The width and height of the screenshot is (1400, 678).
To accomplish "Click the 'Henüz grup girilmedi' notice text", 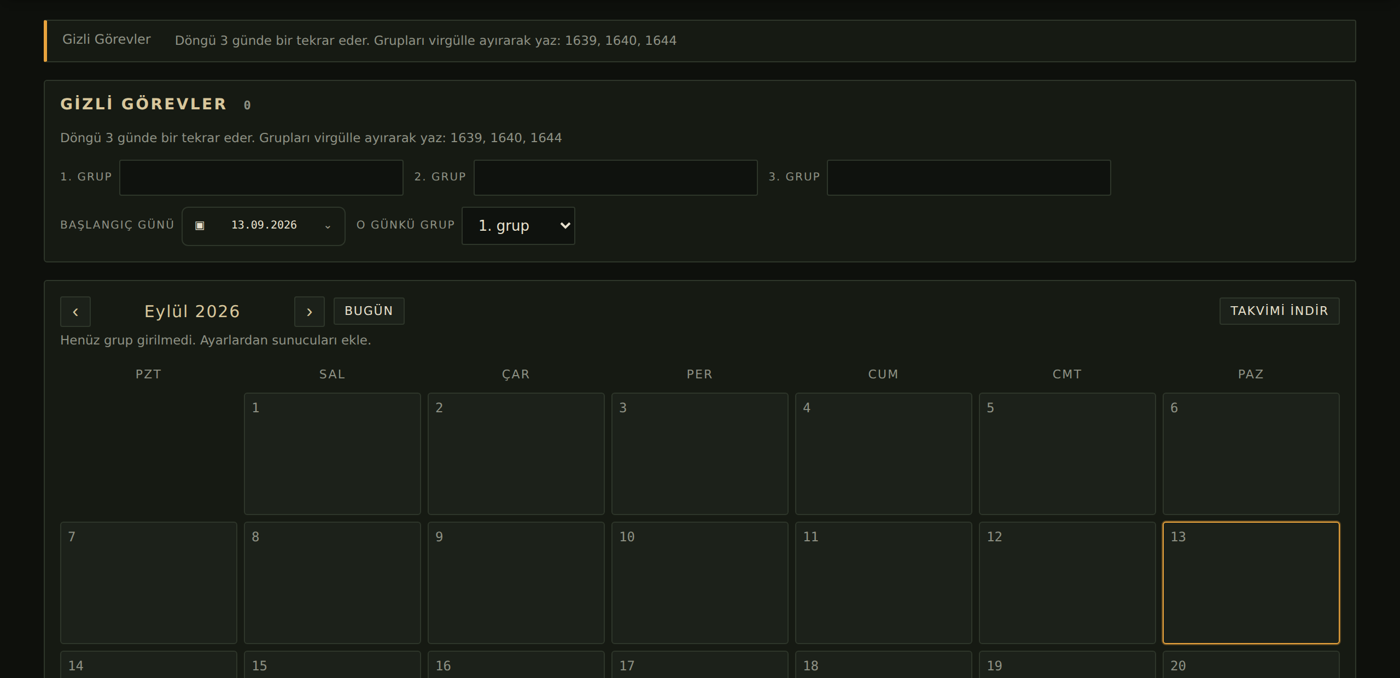I will click(215, 340).
